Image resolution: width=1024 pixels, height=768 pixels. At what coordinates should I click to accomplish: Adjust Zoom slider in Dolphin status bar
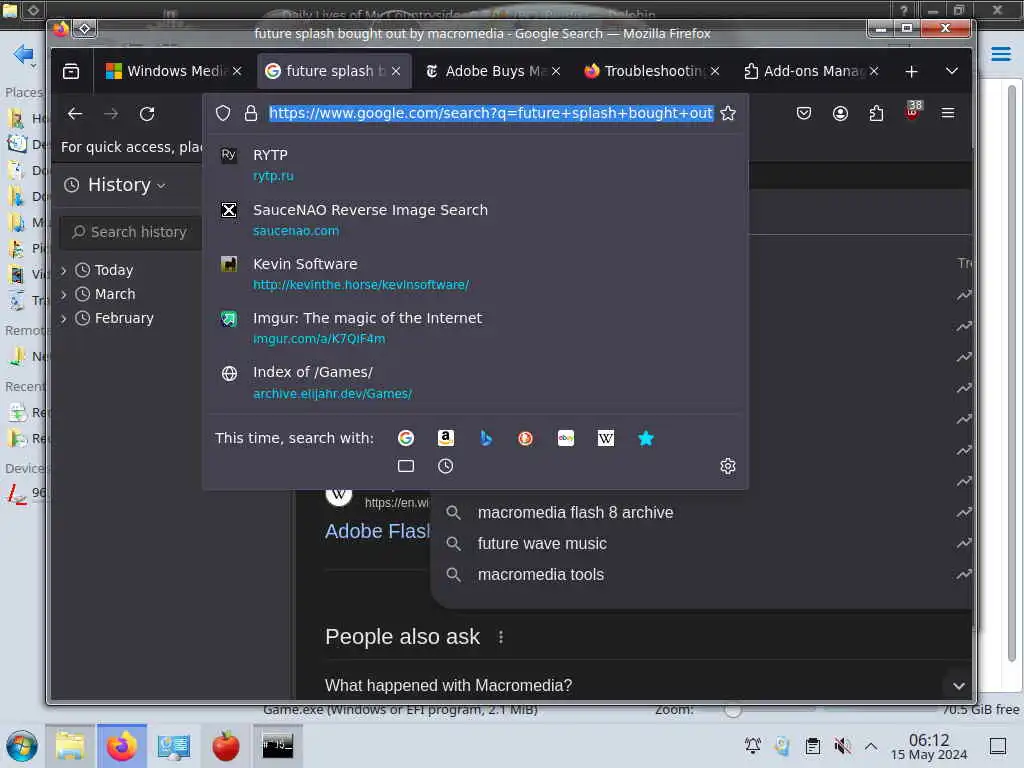click(x=733, y=710)
